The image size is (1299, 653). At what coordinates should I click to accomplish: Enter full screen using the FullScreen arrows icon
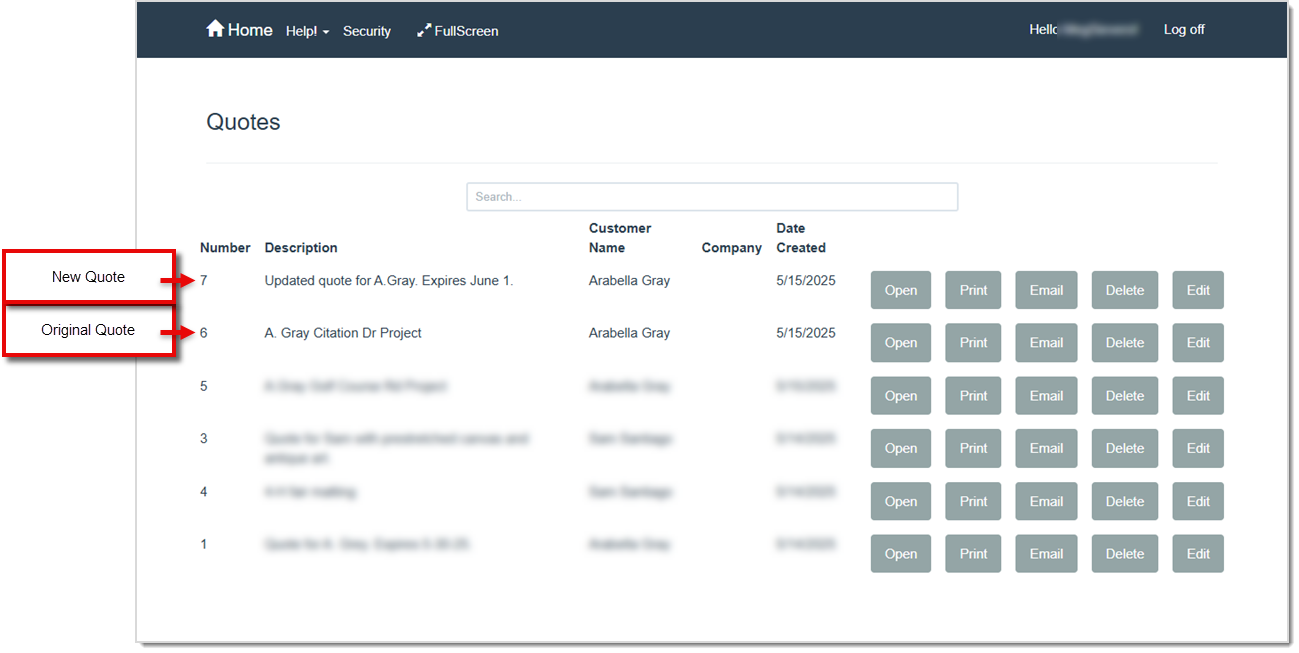pos(424,31)
